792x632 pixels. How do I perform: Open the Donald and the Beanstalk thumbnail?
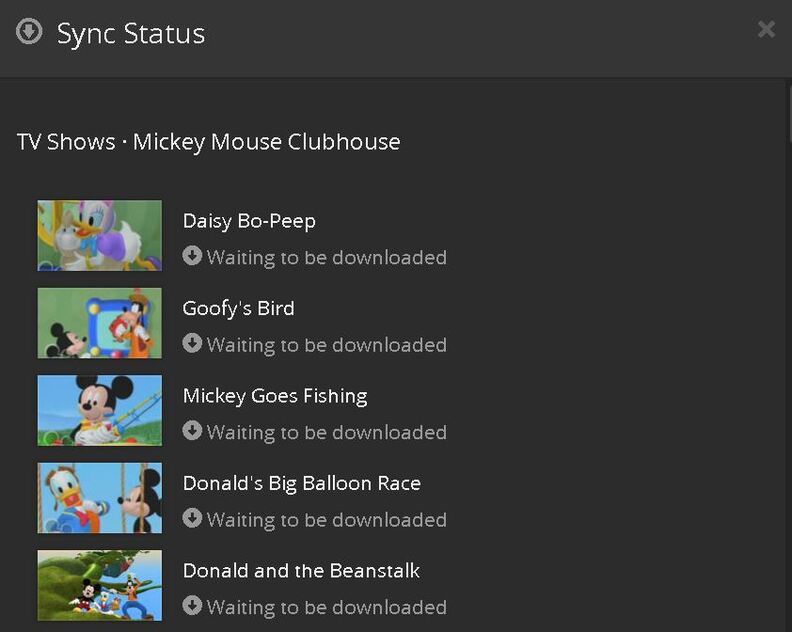click(x=100, y=585)
